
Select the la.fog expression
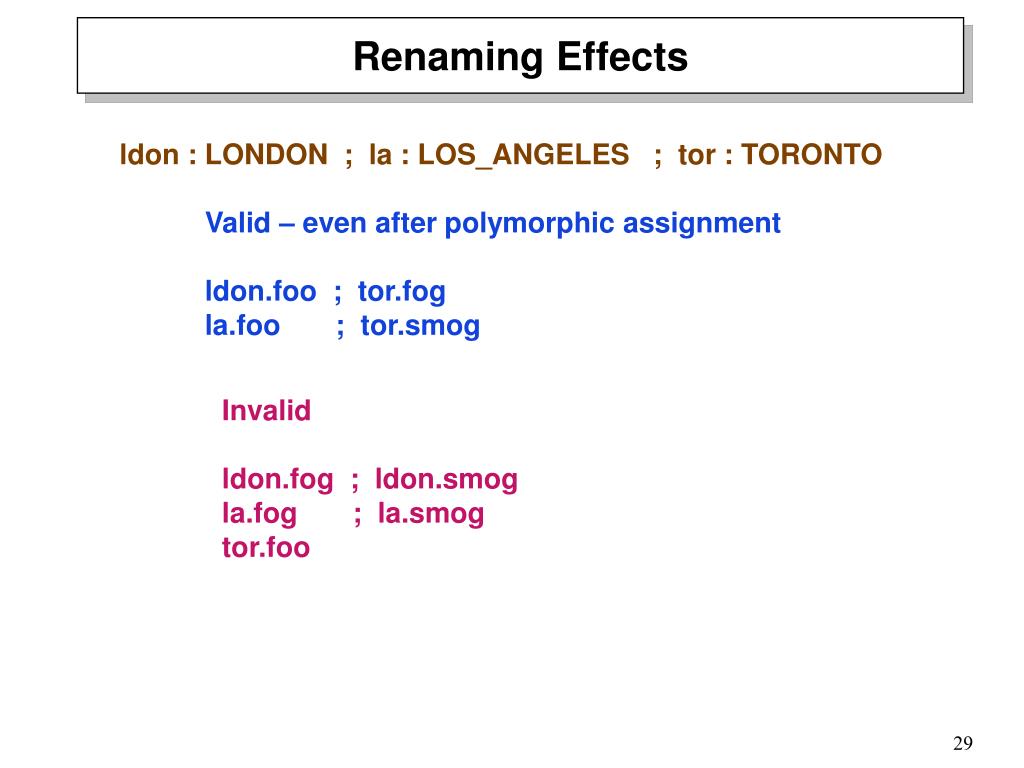[x=259, y=514]
